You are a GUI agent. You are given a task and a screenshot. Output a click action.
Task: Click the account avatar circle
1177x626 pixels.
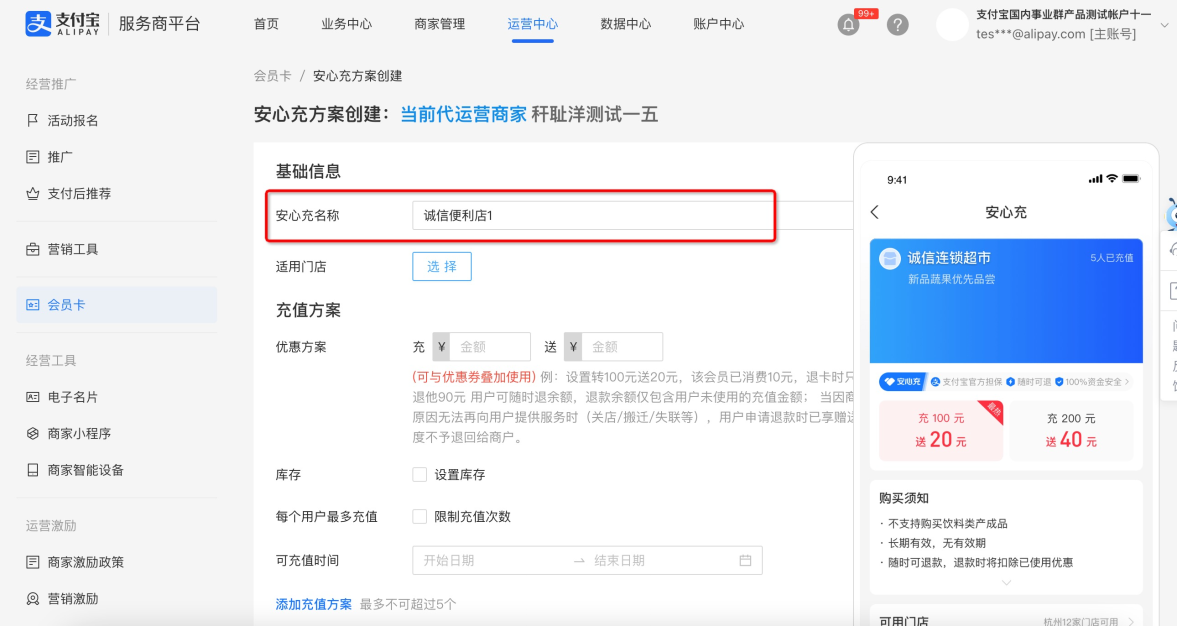point(952,25)
